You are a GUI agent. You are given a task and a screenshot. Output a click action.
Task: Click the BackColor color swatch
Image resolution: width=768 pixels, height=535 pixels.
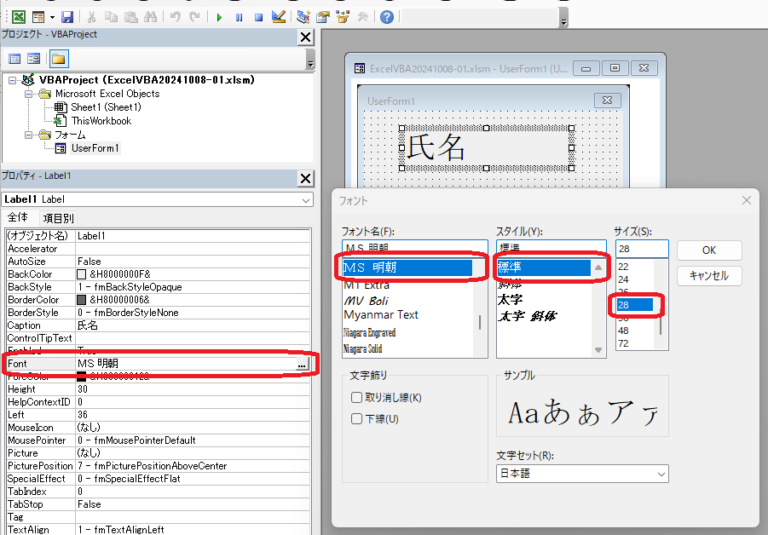[81, 274]
